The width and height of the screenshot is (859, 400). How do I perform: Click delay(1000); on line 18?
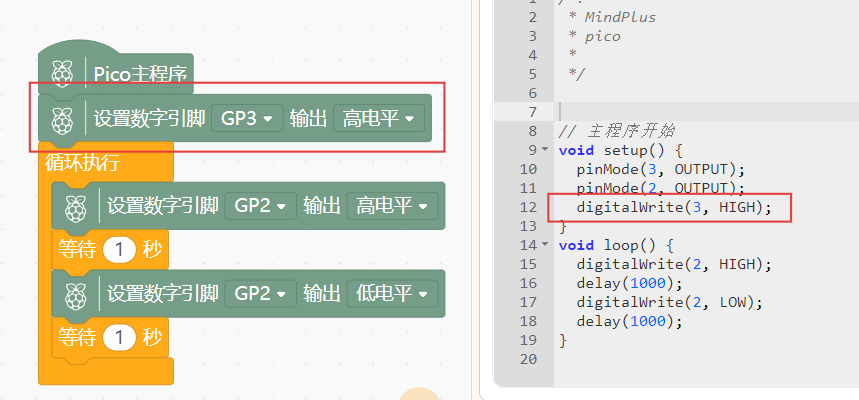(629, 321)
